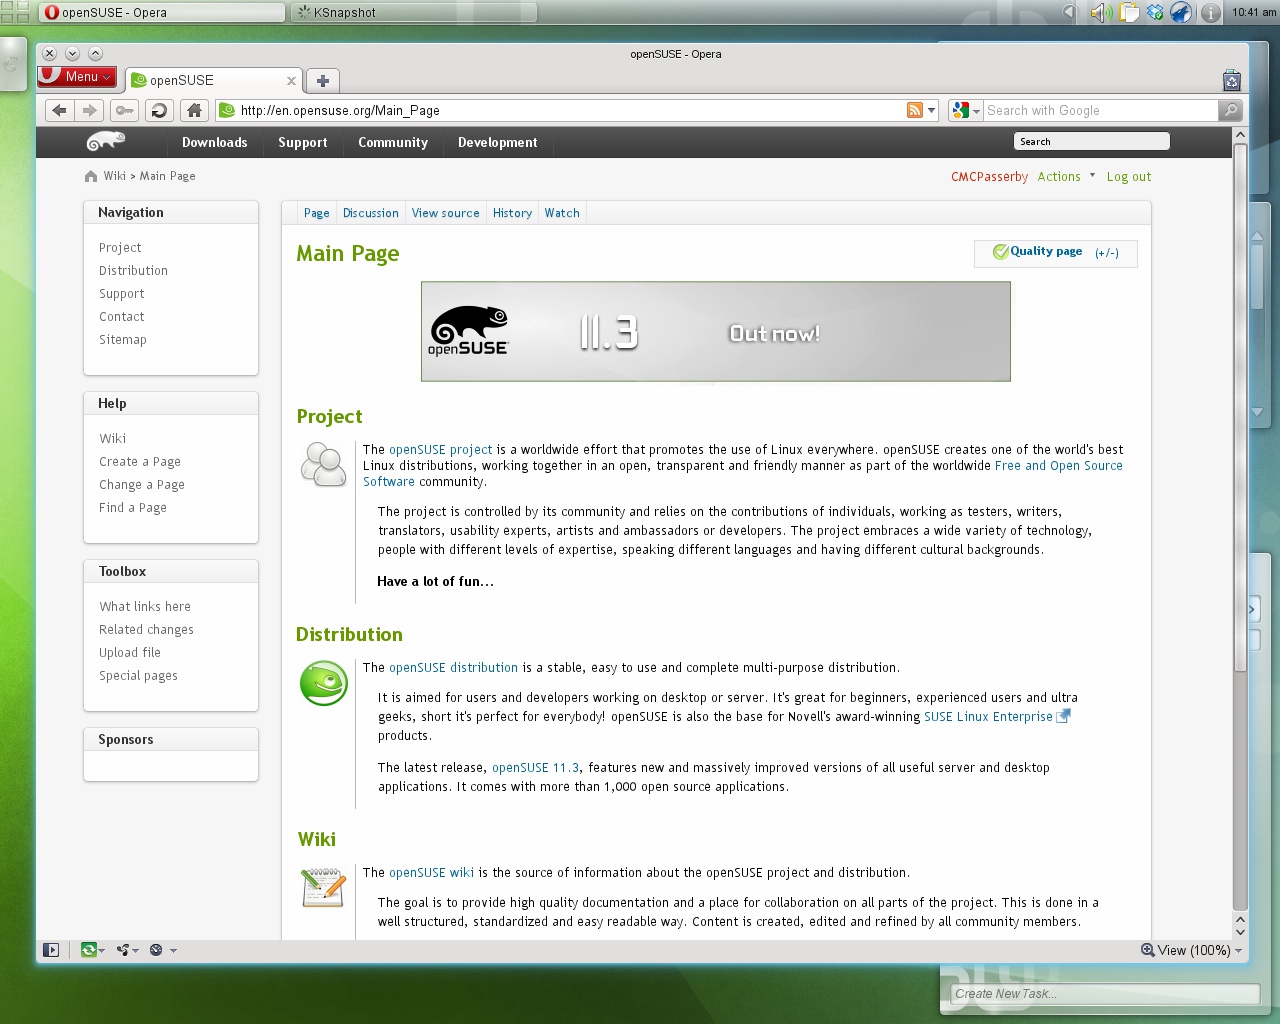Open the closed tabs trash icon
This screenshot has height=1024, width=1280.
[1231, 81]
